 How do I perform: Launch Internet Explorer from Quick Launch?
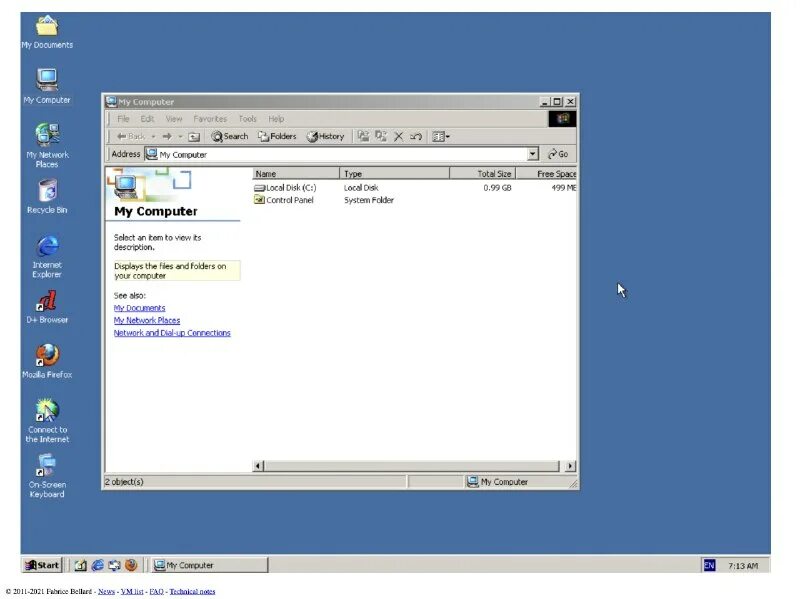[x=97, y=564]
